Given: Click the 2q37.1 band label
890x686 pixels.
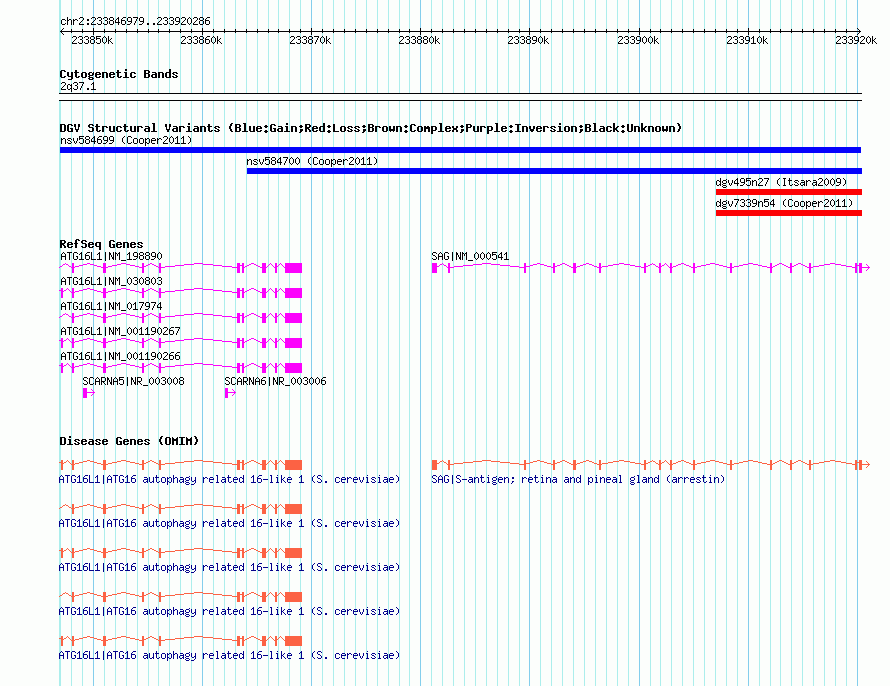Looking at the screenshot, I should (x=78, y=86).
